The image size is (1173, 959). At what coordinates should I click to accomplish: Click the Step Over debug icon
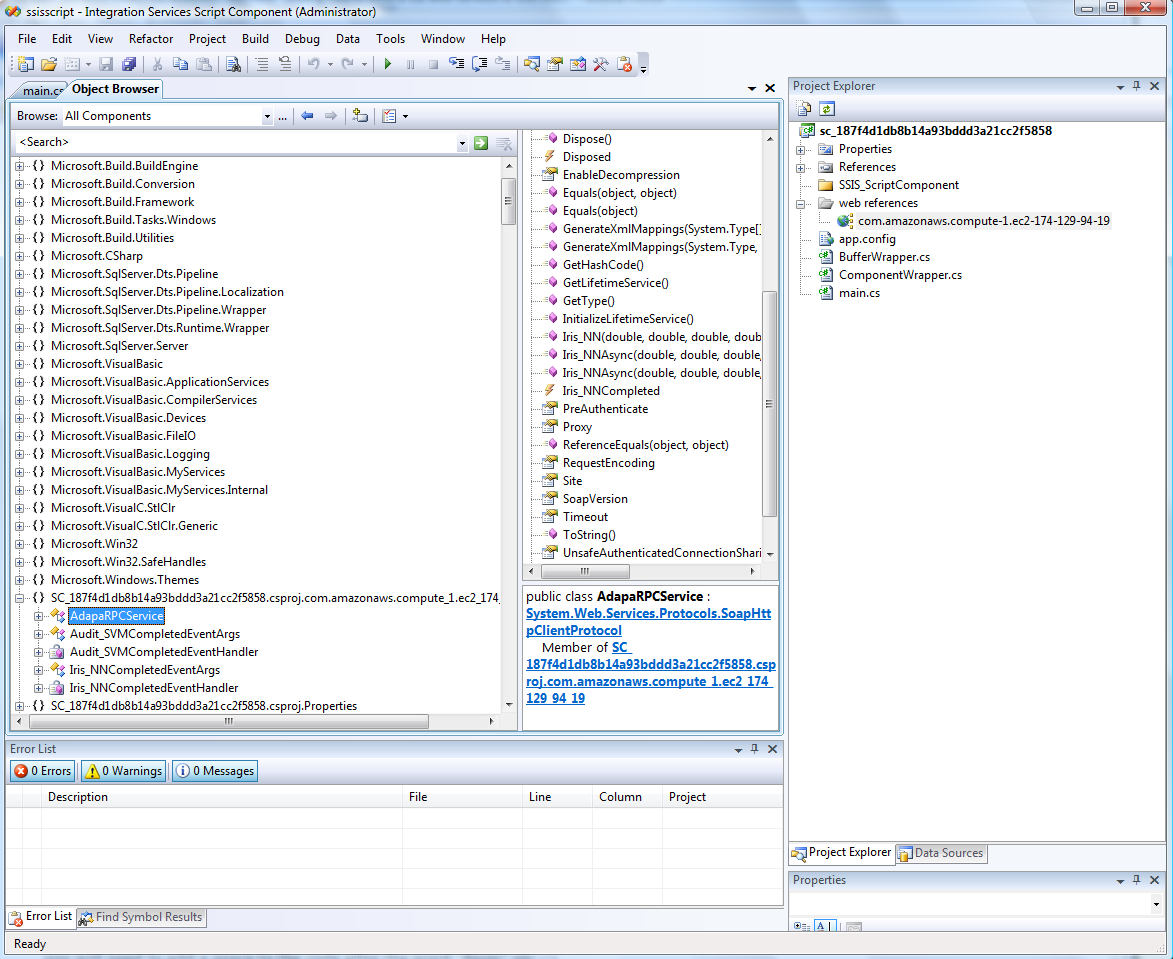[480, 64]
